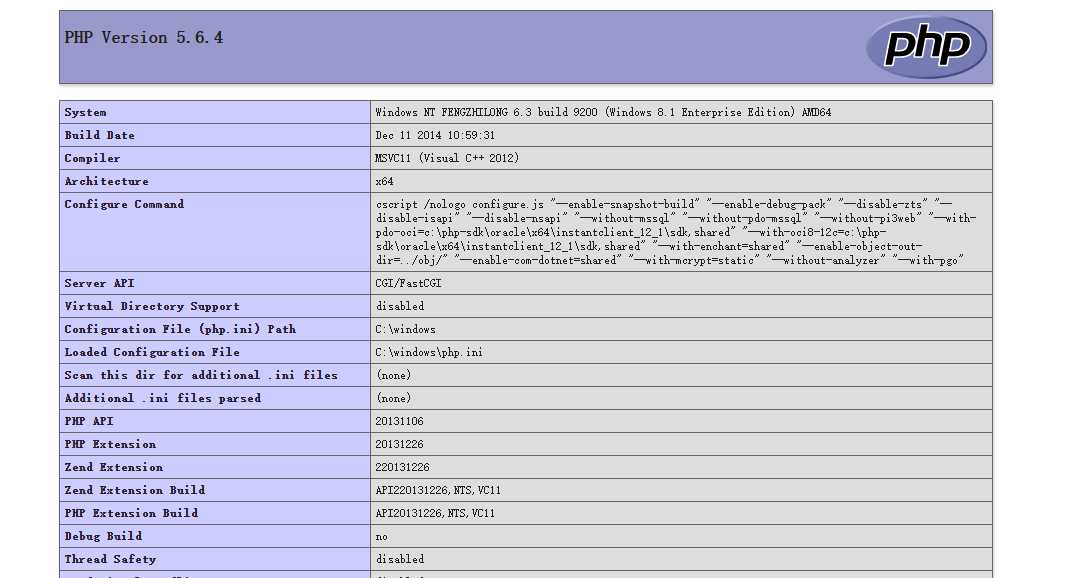This screenshot has width=1072, height=578.
Task: Click the Compiler label
Action: [92, 158]
